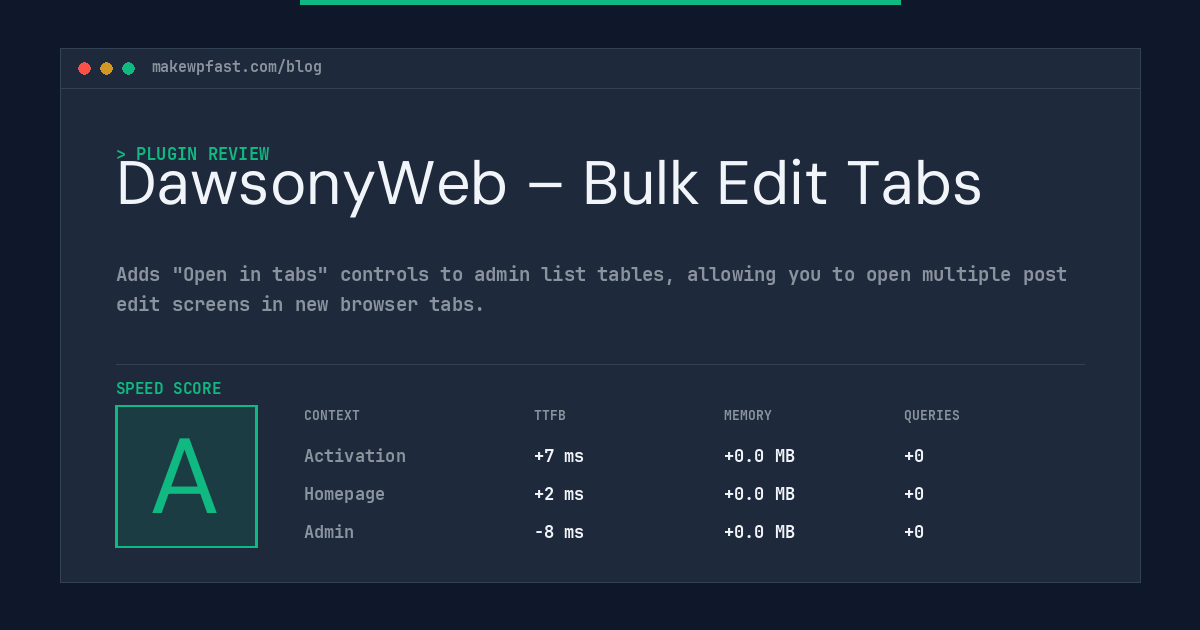Click the grade A score box

click(186, 476)
